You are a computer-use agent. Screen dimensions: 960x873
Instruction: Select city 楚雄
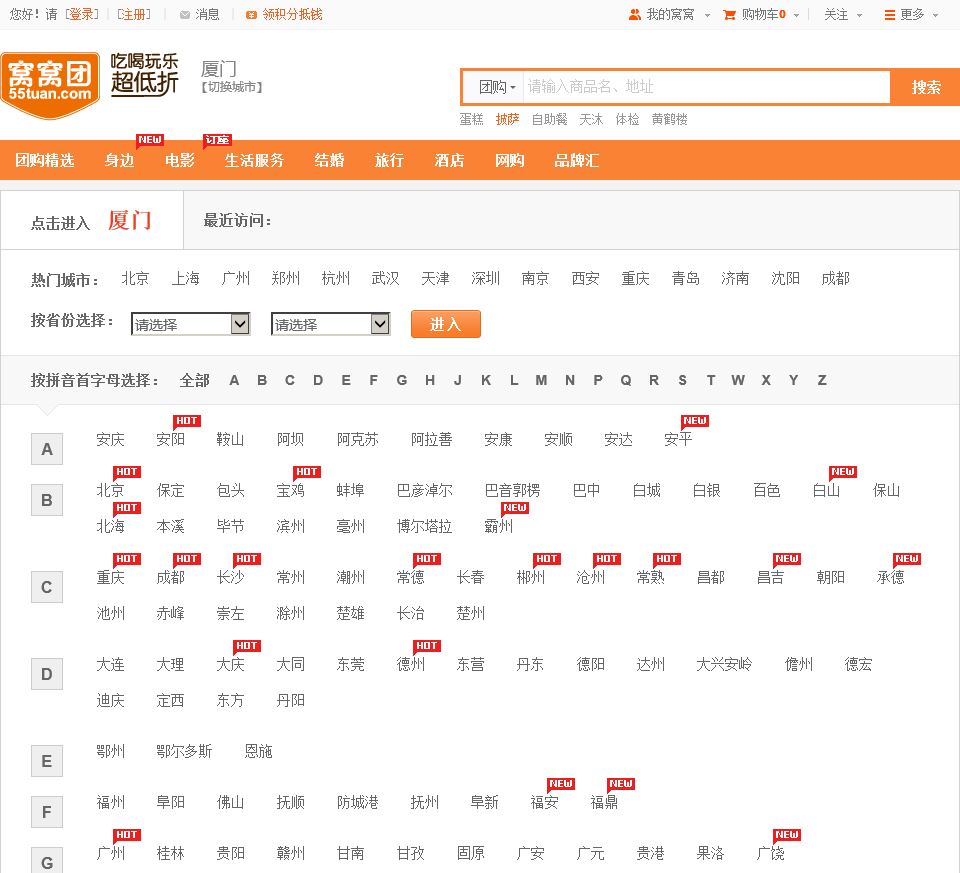coord(351,613)
